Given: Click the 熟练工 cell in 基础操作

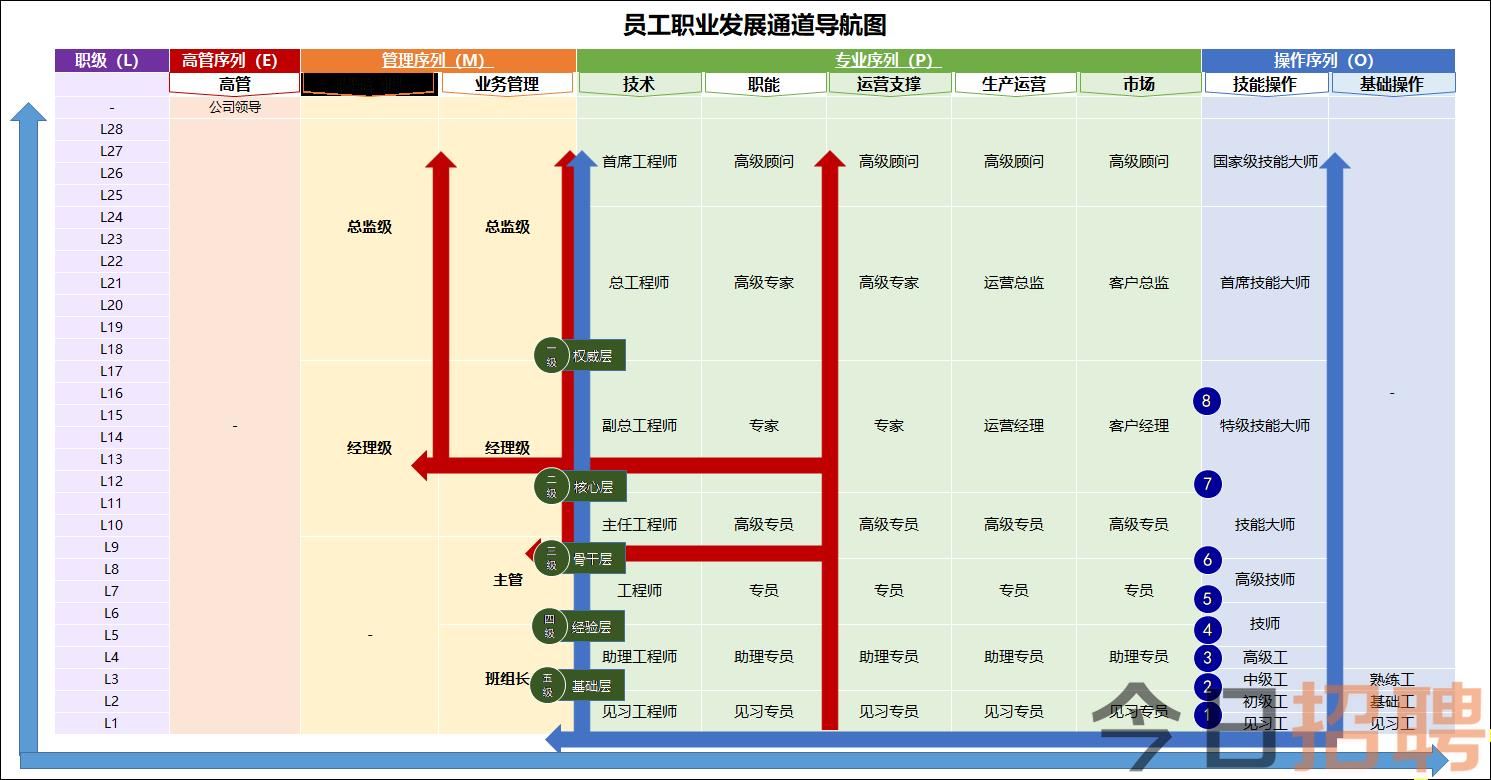Looking at the screenshot, I should [1392, 680].
